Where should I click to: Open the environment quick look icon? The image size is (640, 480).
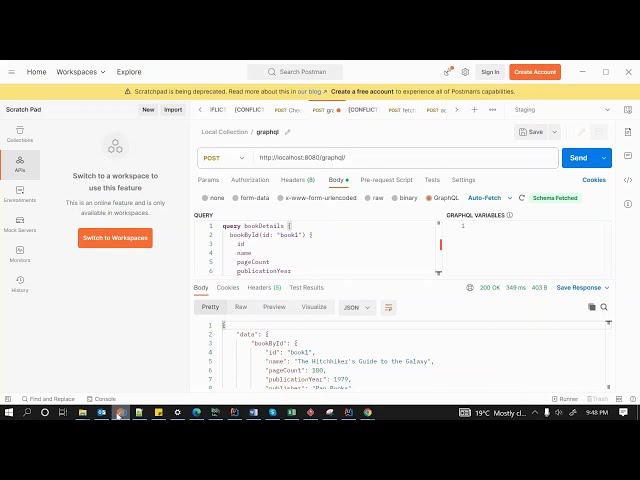point(628,110)
